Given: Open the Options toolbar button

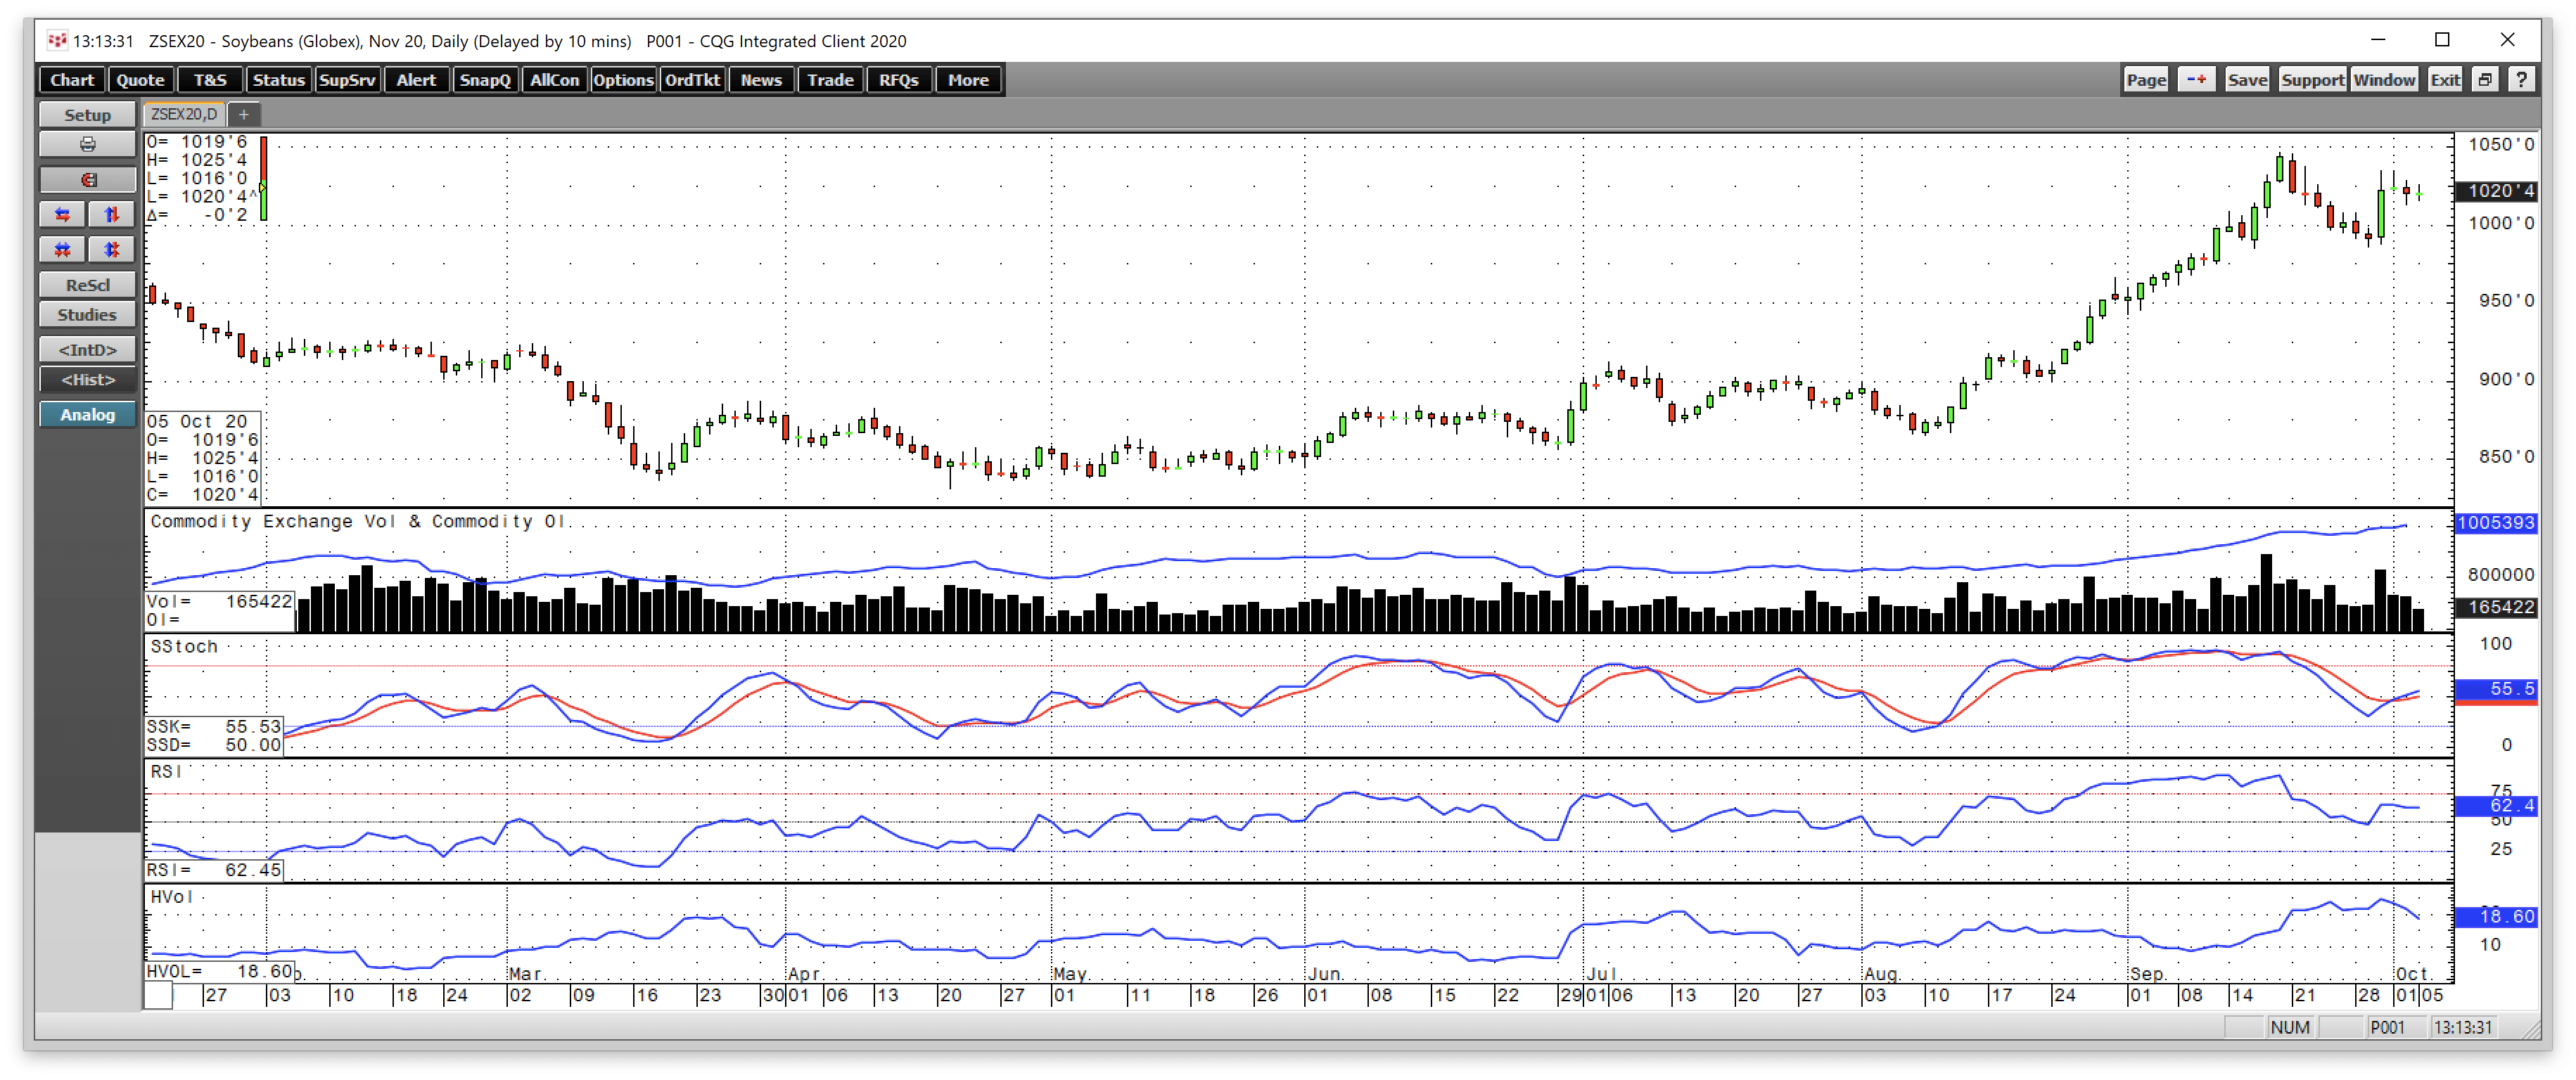Looking at the screenshot, I should pyautogui.click(x=623, y=80).
